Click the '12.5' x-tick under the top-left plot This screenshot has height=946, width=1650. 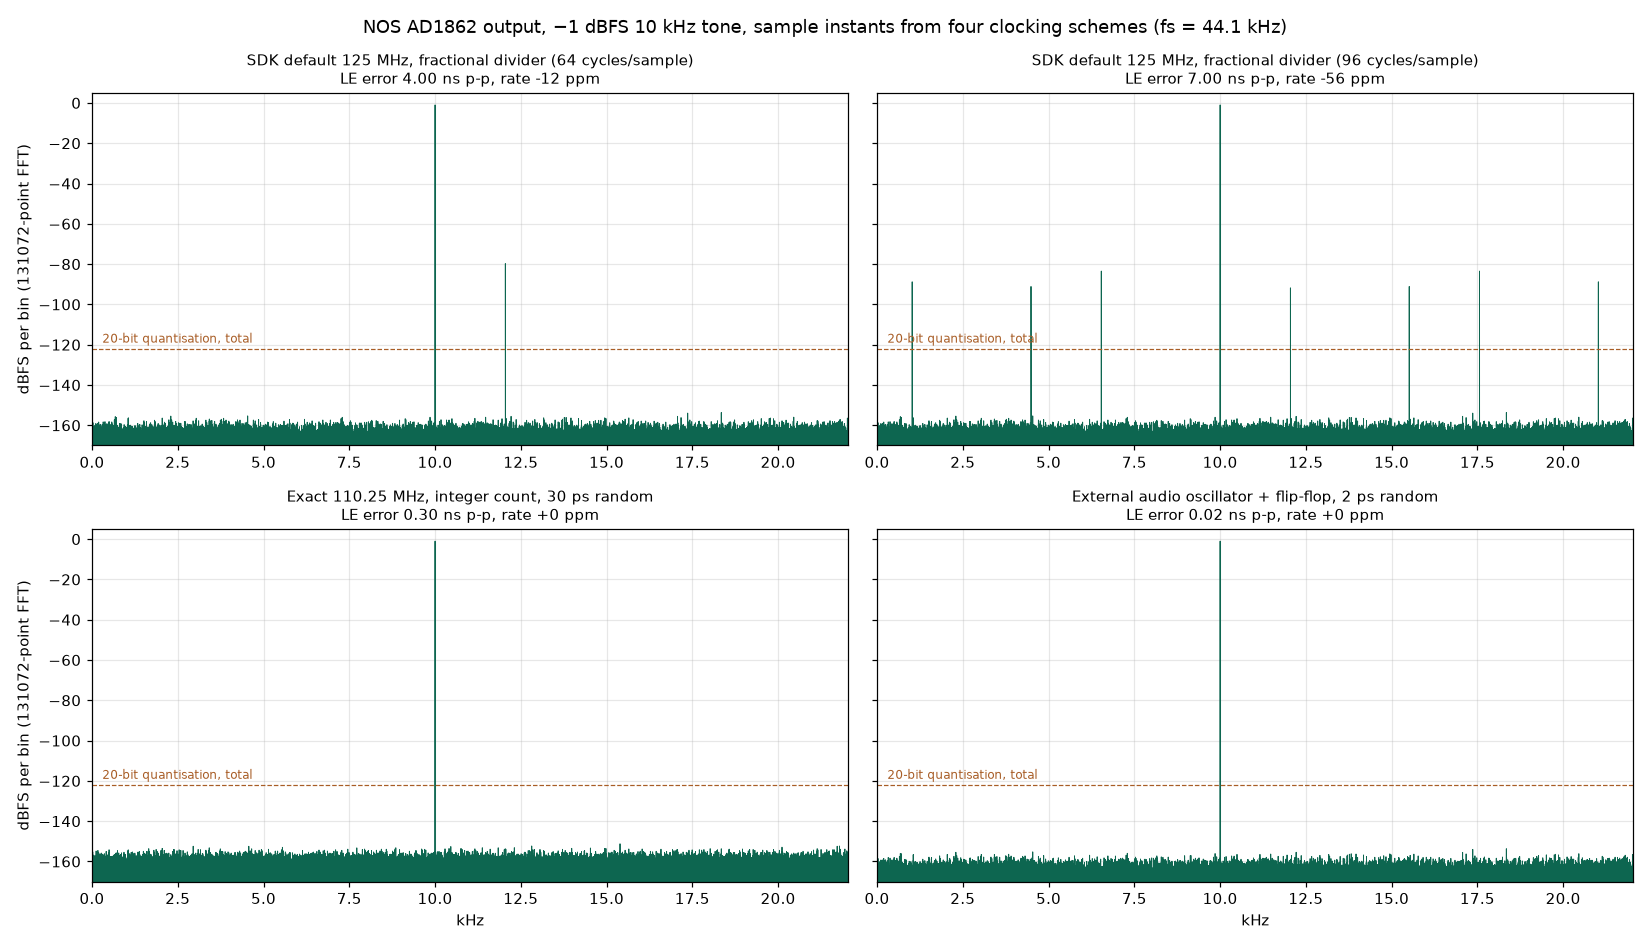[x=521, y=463]
